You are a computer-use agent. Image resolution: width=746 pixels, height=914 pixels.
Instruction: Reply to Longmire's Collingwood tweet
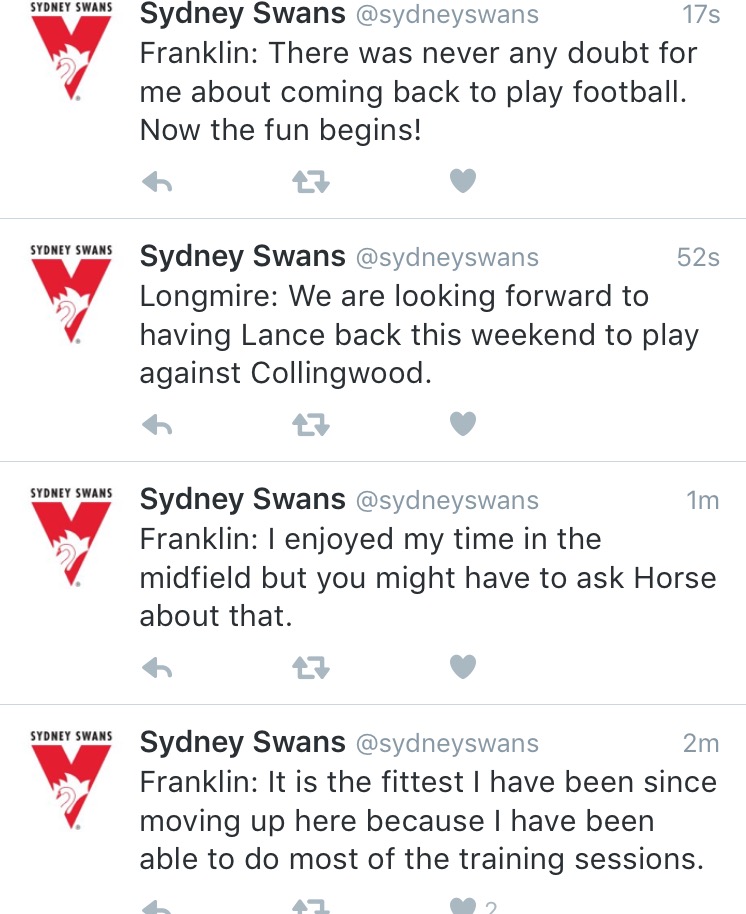click(x=157, y=426)
